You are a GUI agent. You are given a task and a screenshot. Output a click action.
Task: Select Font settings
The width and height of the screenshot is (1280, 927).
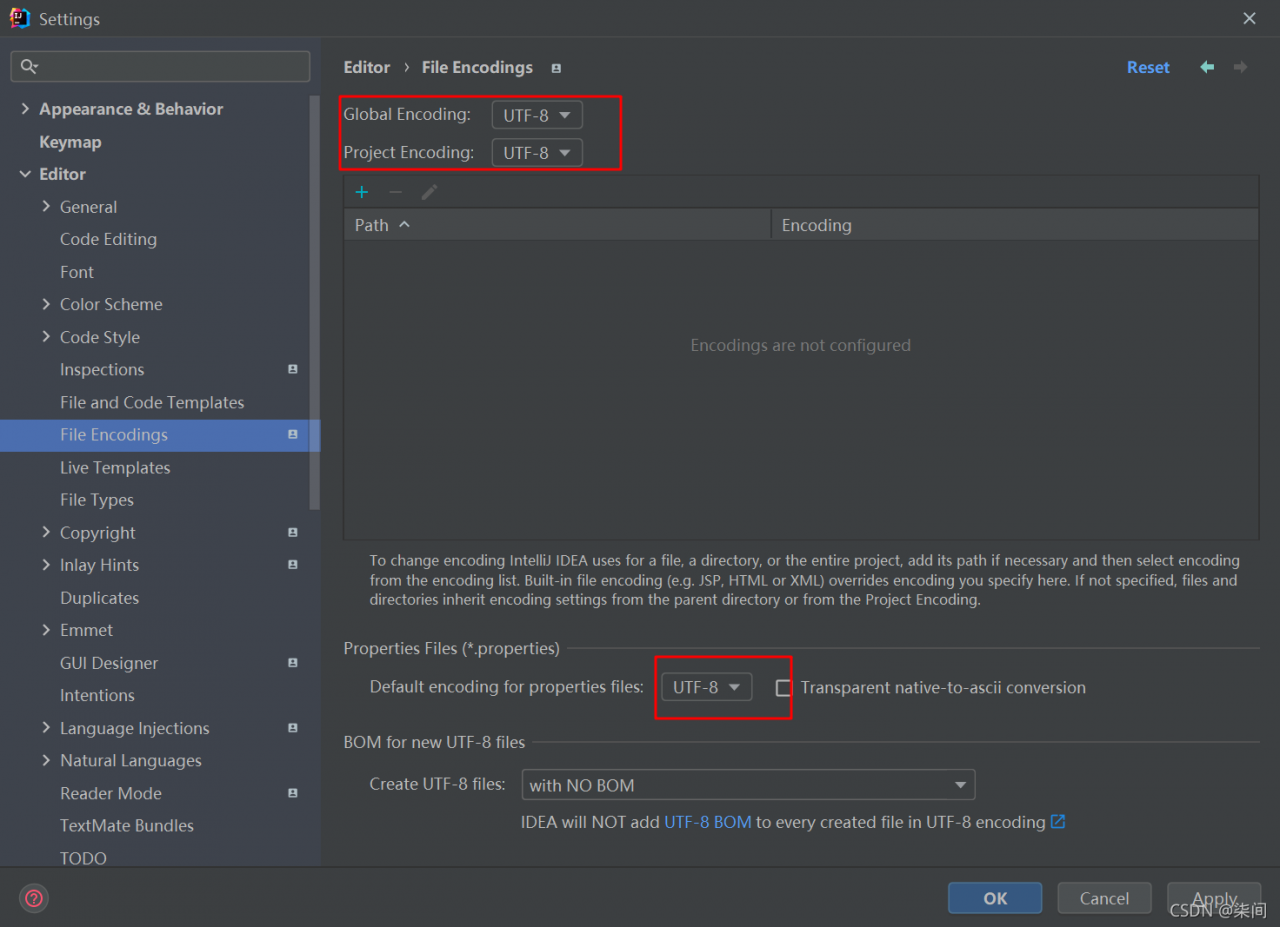coord(77,272)
